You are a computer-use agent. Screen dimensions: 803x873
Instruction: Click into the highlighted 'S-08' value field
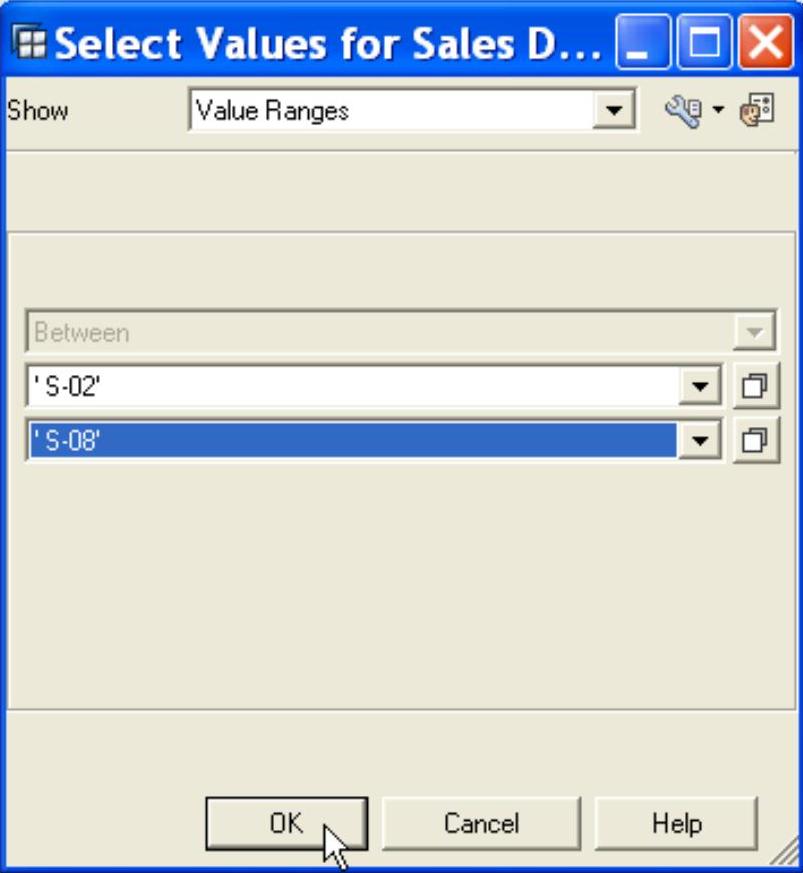(350, 440)
